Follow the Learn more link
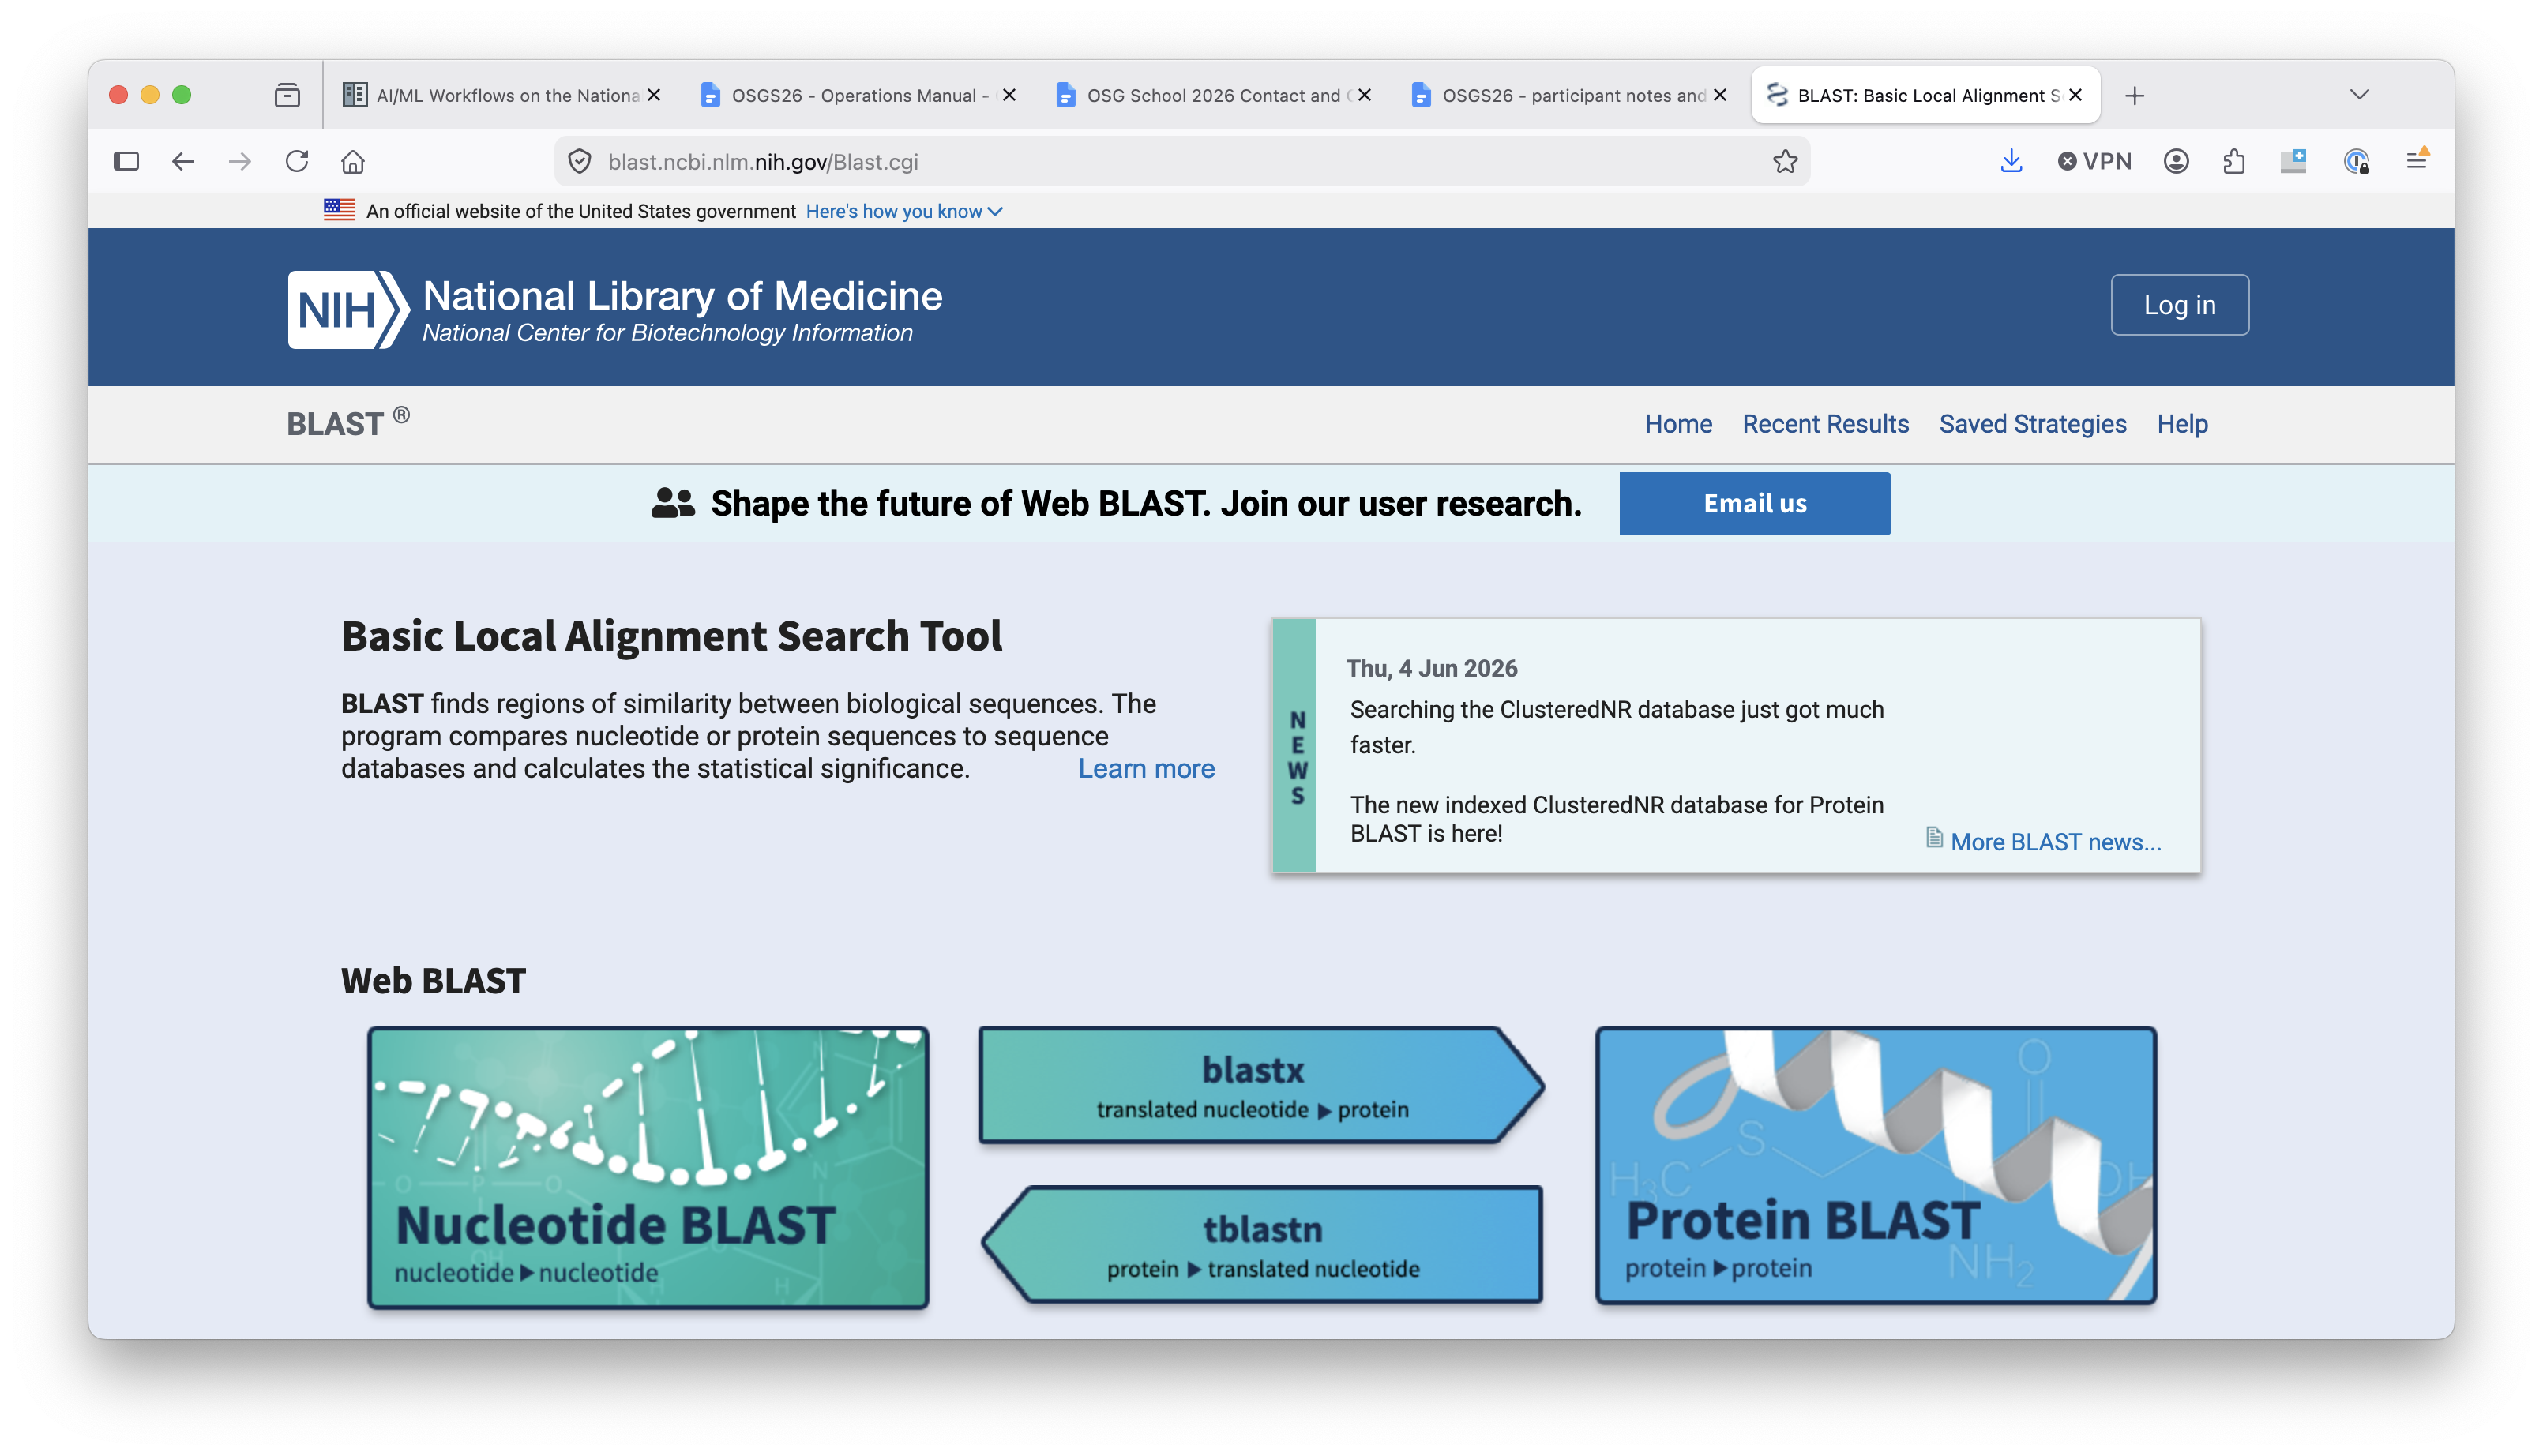The height and width of the screenshot is (1456, 2543). pos(1146,768)
